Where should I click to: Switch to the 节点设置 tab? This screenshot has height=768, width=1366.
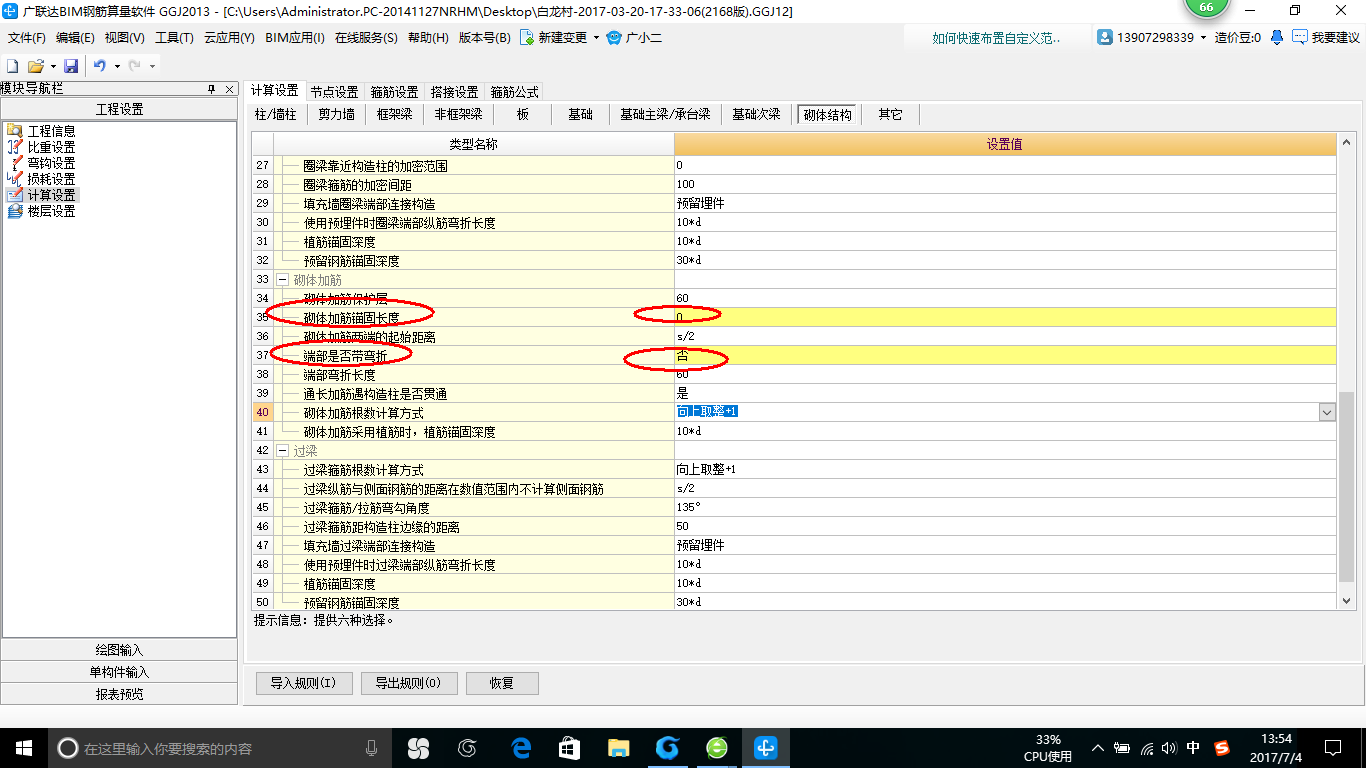tap(334, 91)
